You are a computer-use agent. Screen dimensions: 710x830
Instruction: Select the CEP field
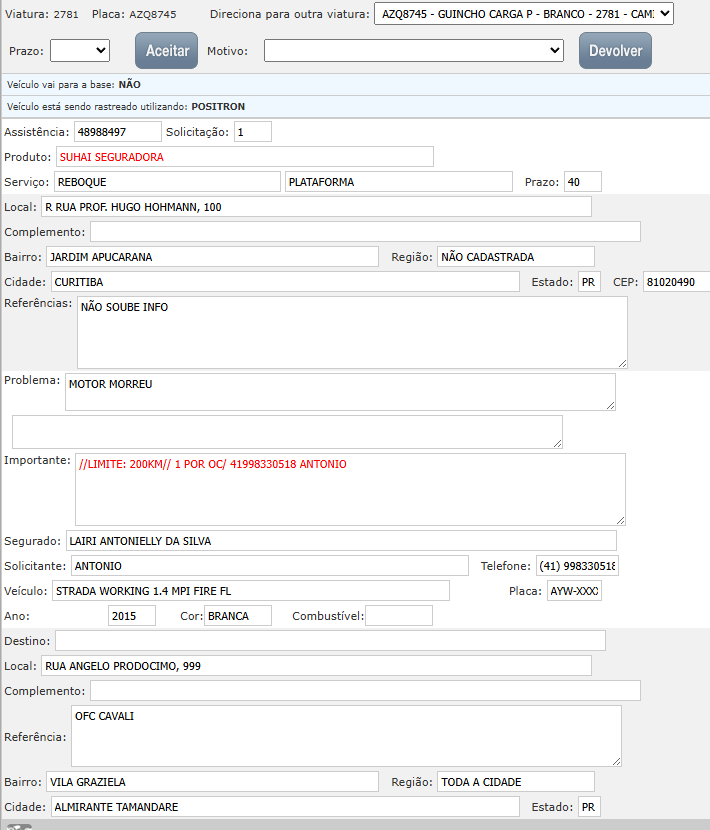pos(676,282)
